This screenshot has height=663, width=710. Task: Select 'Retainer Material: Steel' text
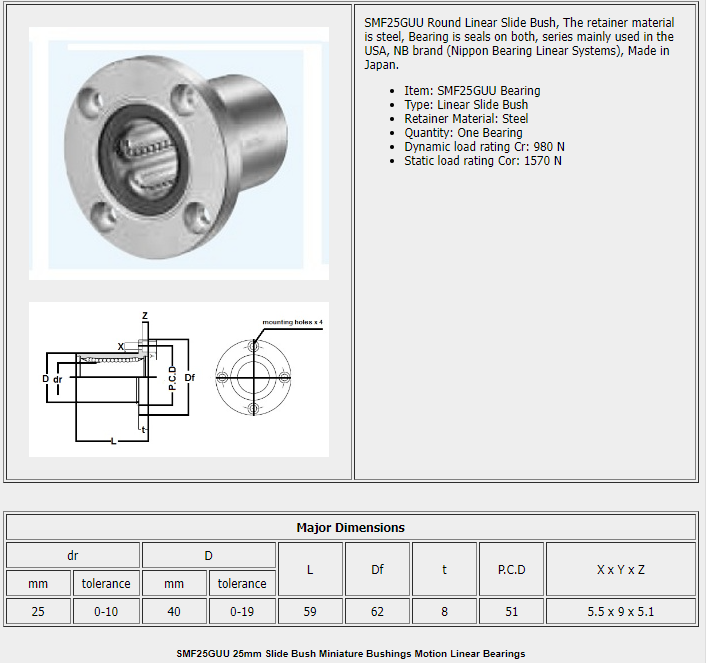466,119
